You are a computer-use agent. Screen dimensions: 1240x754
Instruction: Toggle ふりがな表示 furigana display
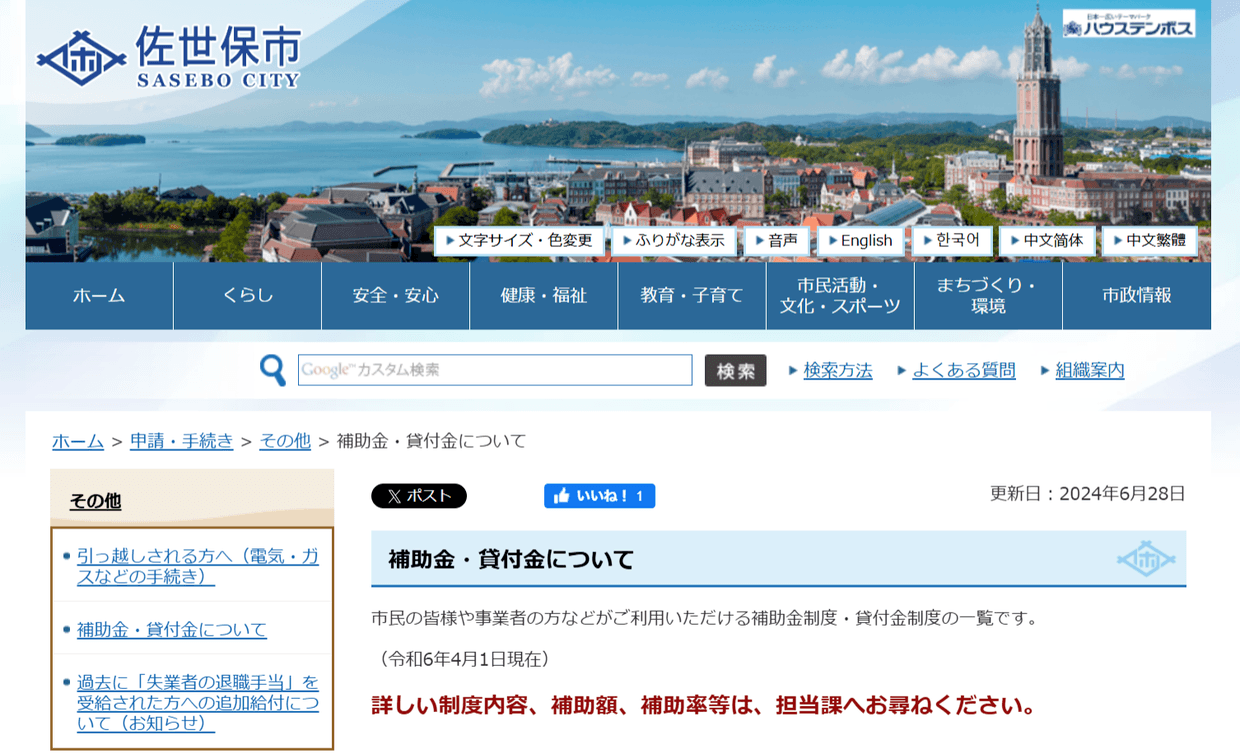(674, 241)
